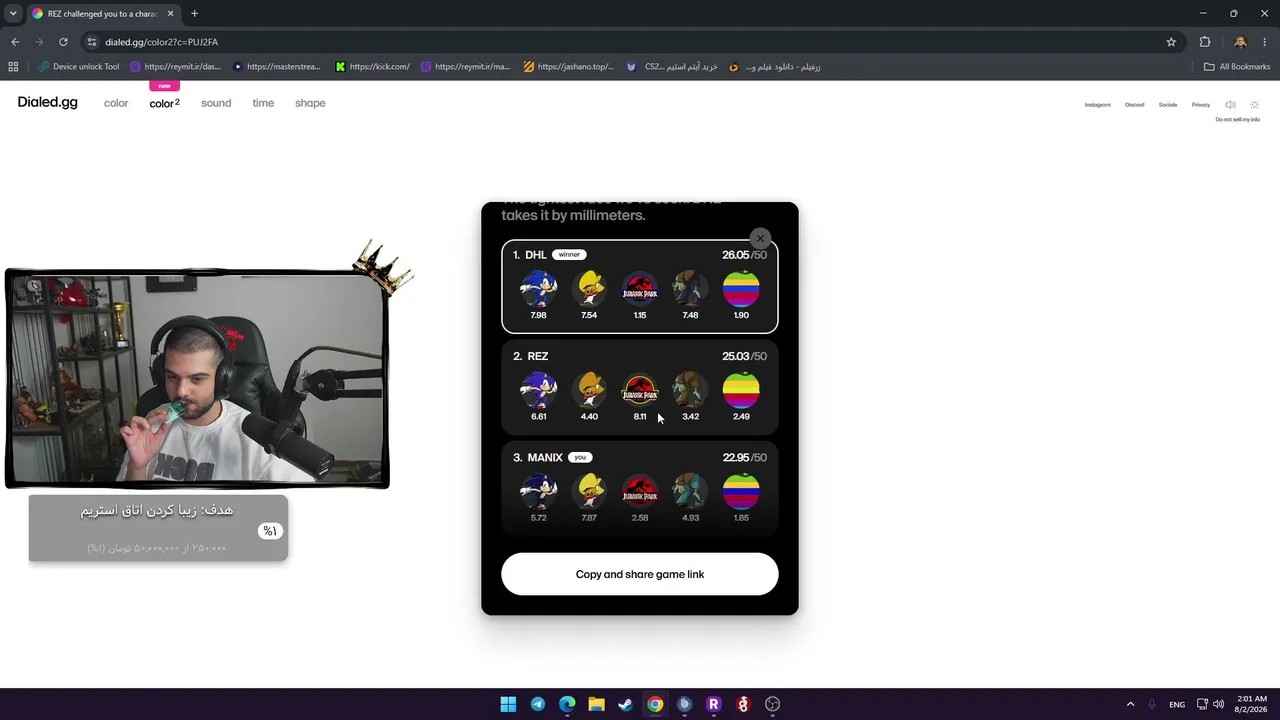Open the shape game tab
The height and width of the screenshot is (720, 1280).
pyautogui.click(x=310, y=103)
